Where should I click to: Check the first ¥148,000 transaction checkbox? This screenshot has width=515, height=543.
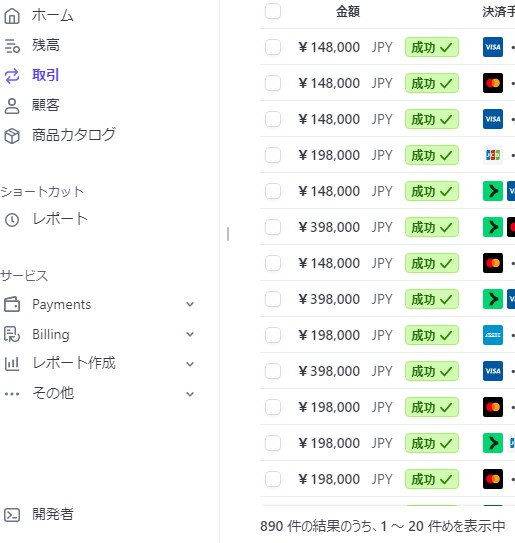point(273,47)
